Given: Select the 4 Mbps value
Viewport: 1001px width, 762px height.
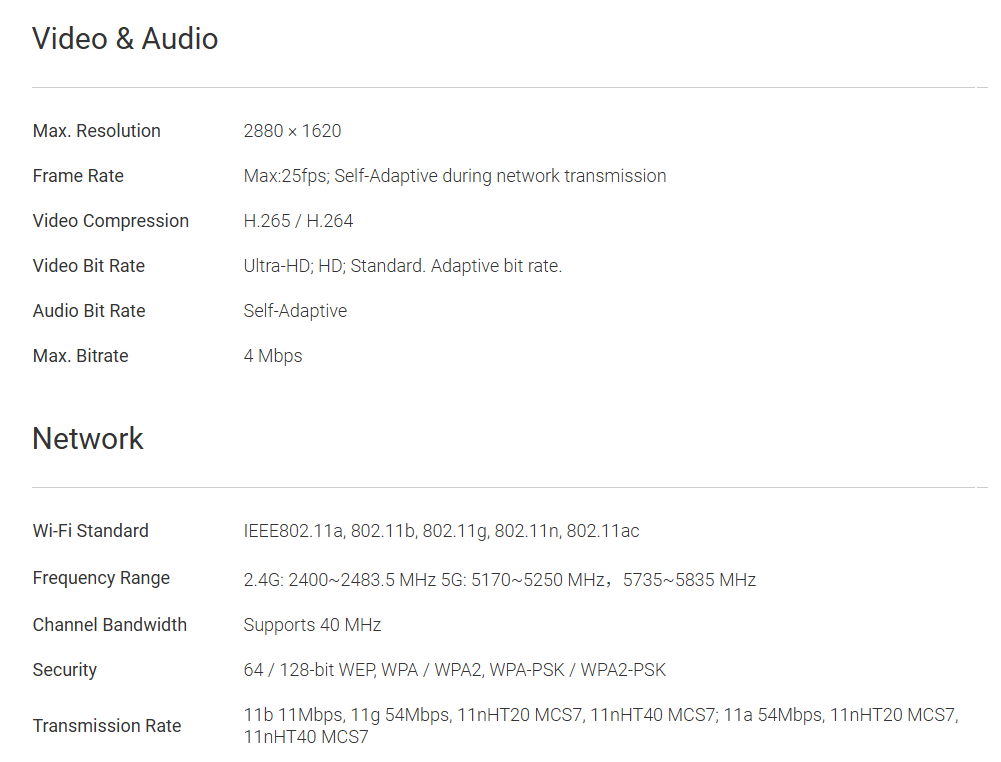Looking at the screenshot, I should click(272, 356).
